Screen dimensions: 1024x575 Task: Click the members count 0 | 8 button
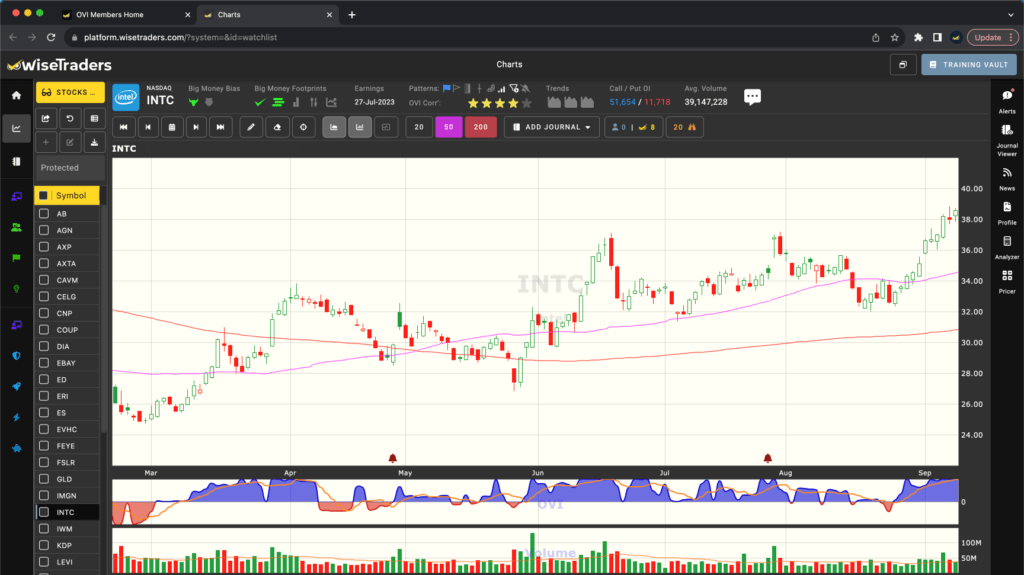(x=633, y=127)
